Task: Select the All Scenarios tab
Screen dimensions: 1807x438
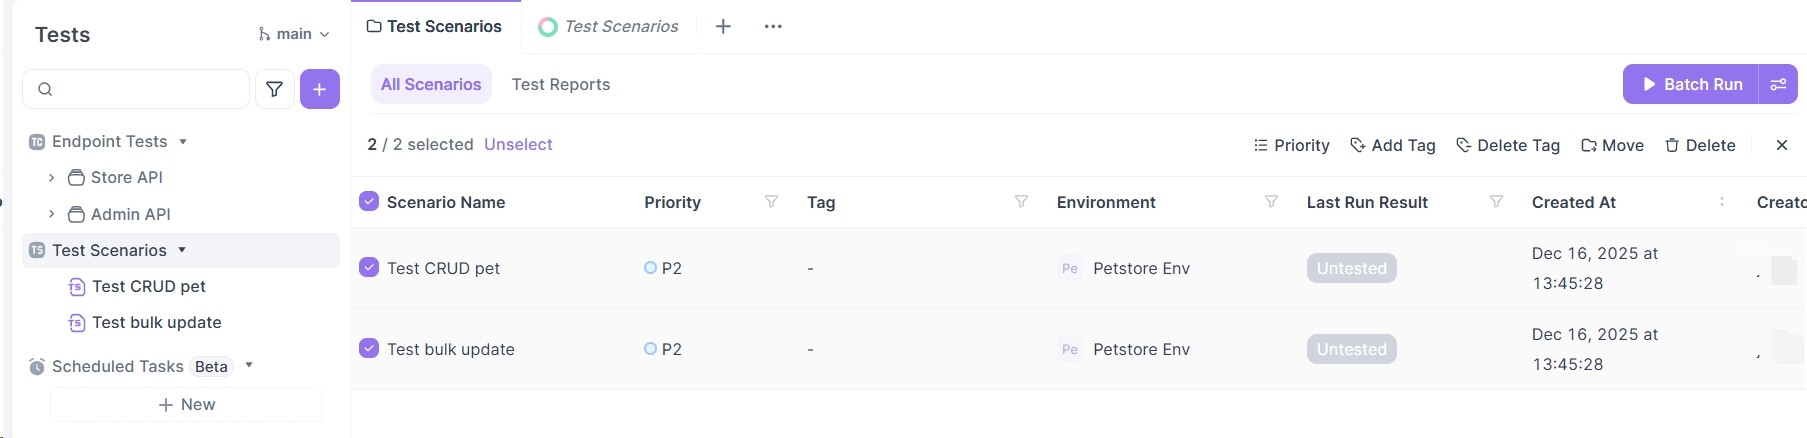Action: coord(431,84)
